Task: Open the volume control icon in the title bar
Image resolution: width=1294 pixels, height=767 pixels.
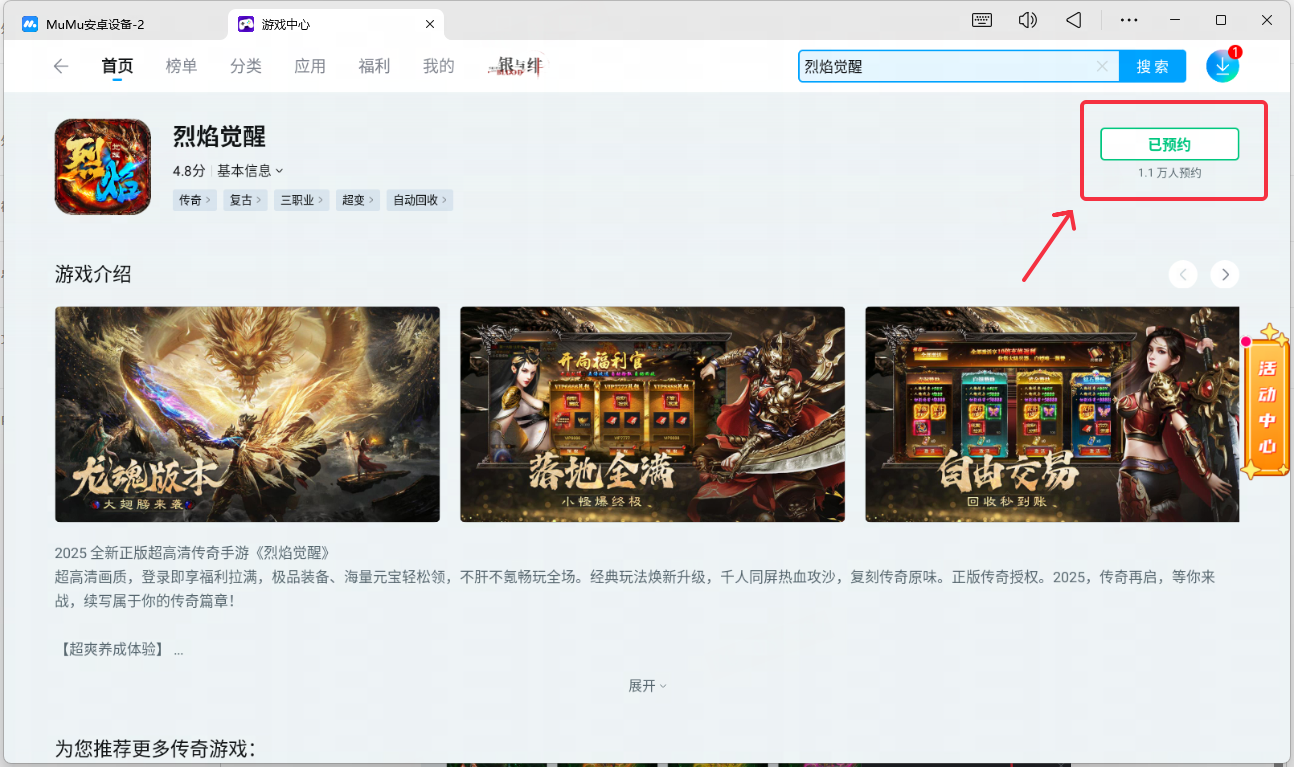Action: tap(1027, 20)
